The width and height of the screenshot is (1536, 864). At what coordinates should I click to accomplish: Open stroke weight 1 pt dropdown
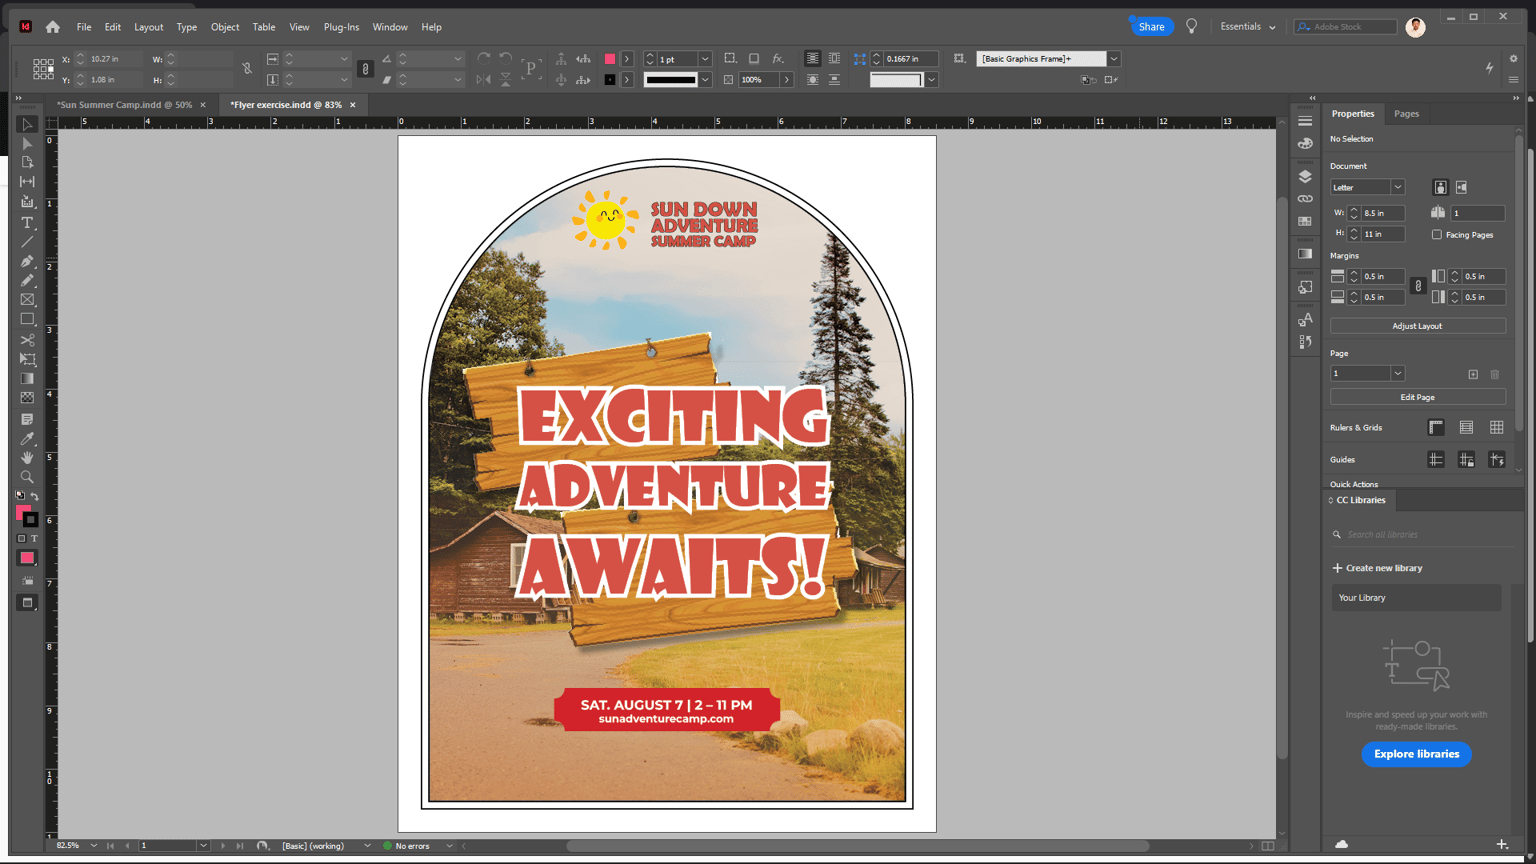coord(705,59)
